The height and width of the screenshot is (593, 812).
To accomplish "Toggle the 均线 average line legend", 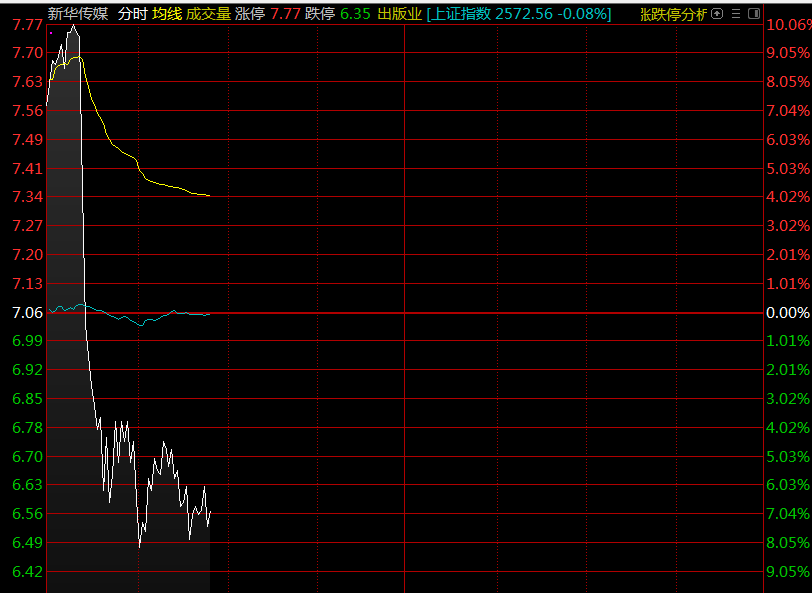I will point(167,14).
